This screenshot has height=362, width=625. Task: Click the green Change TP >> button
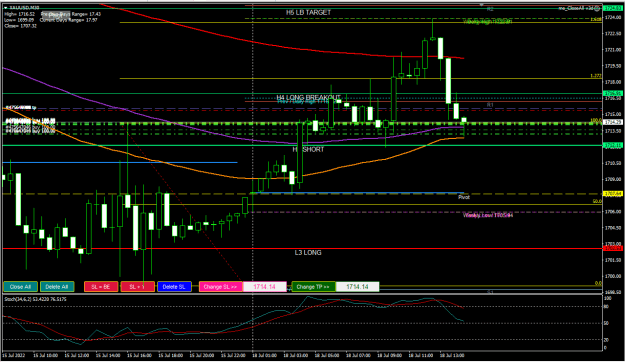[x=313, y=287]
